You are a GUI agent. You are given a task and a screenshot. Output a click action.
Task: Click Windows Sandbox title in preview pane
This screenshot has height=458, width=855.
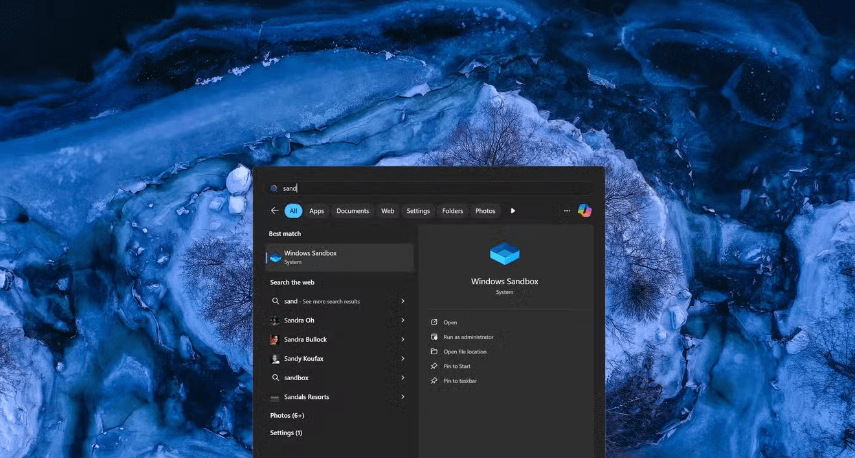click(x=504, y=281)
